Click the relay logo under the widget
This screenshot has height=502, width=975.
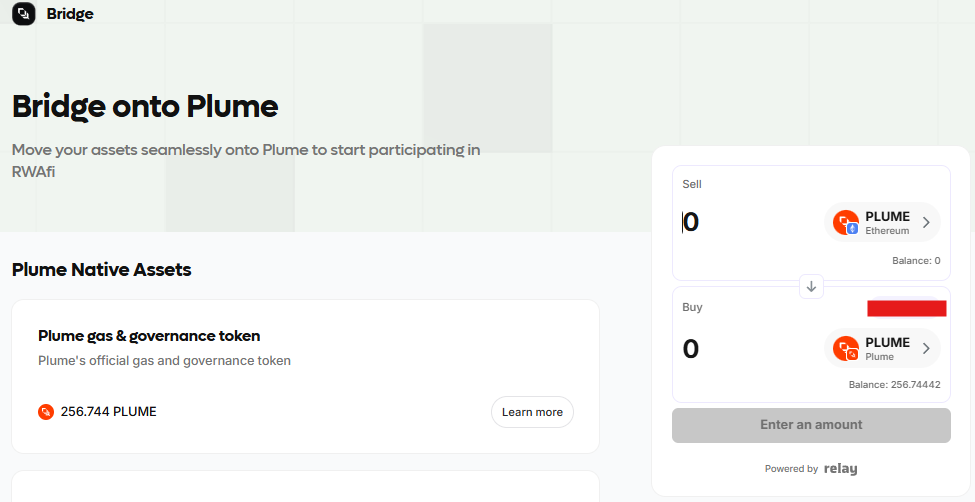pyautogui.click(x=841, y=469)
